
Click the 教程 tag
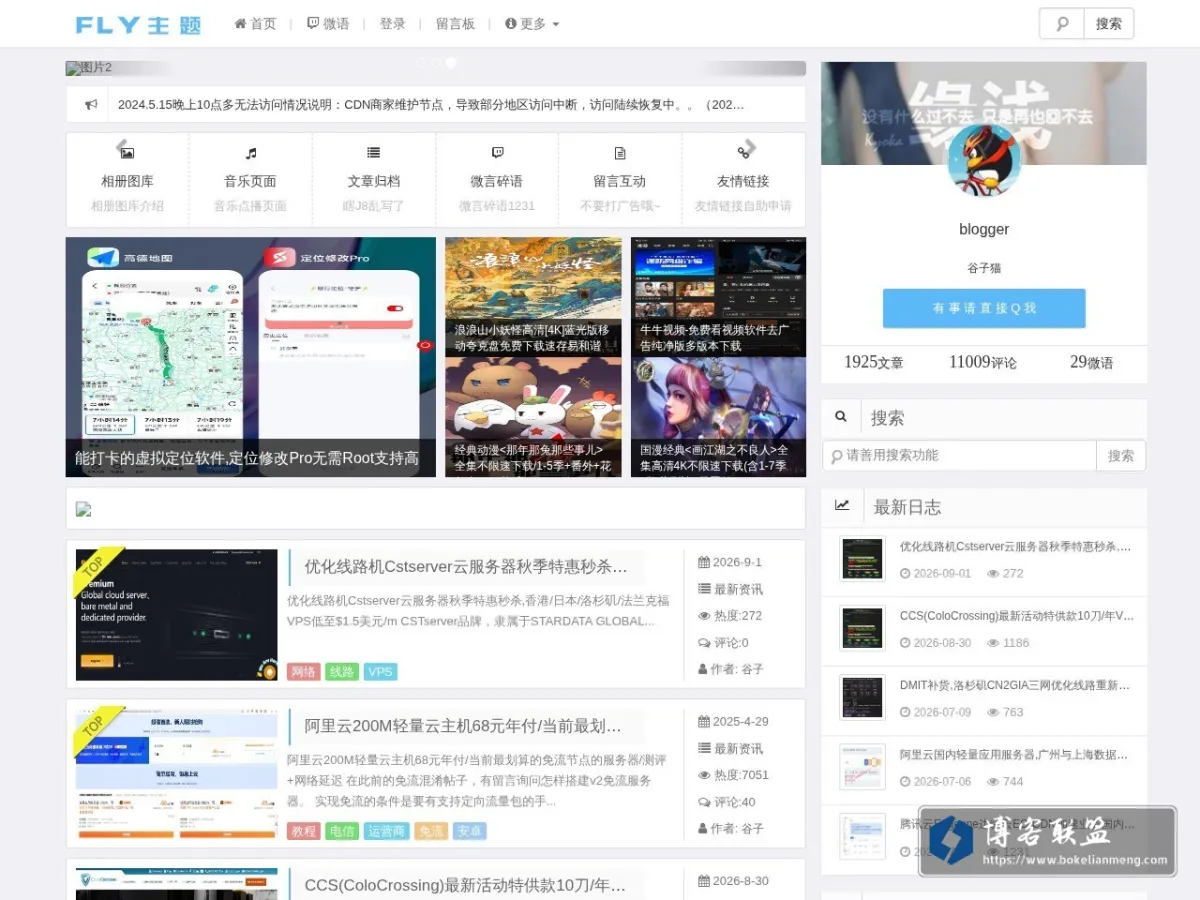point(304,831)
